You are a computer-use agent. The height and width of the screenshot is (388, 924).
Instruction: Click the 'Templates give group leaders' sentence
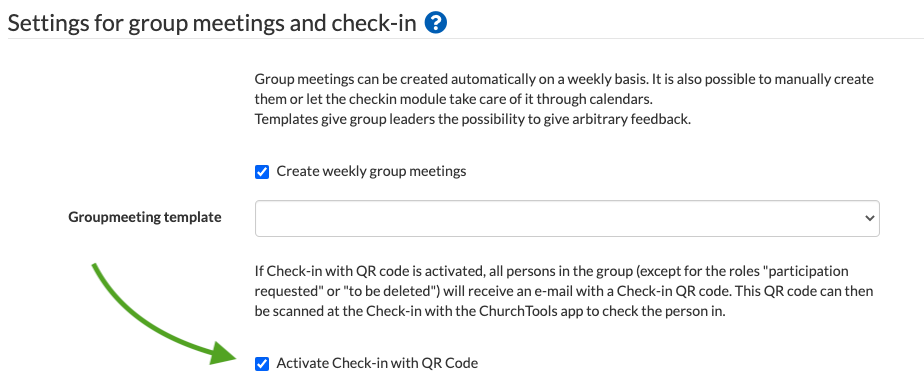pyautogui.click(x=472, y=119)
